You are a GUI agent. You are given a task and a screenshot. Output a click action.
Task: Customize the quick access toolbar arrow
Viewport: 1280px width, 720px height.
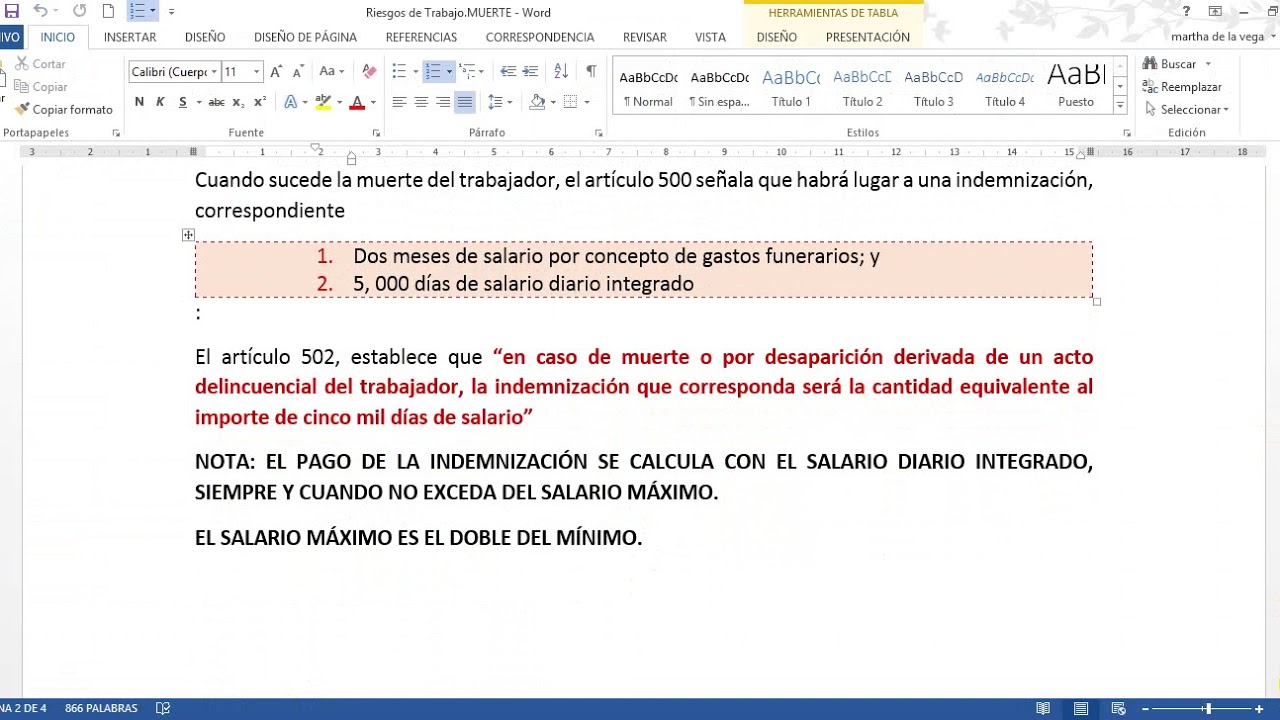click(x=171, y=12)
